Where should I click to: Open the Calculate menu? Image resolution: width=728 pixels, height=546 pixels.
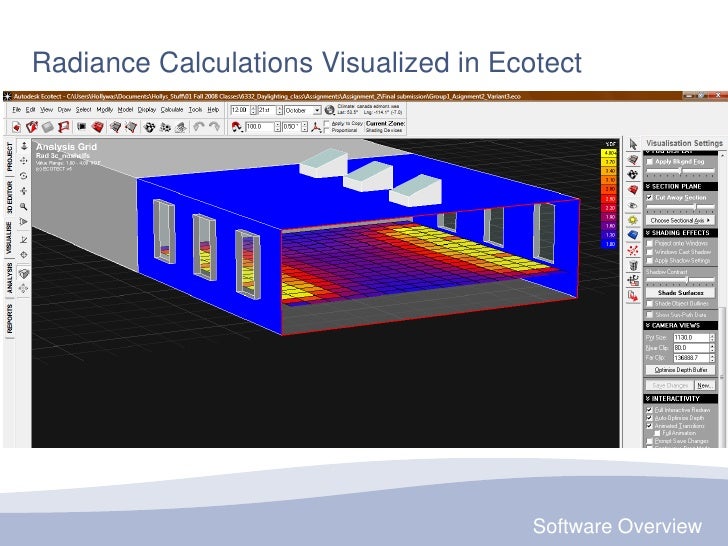tap(172, 110)
